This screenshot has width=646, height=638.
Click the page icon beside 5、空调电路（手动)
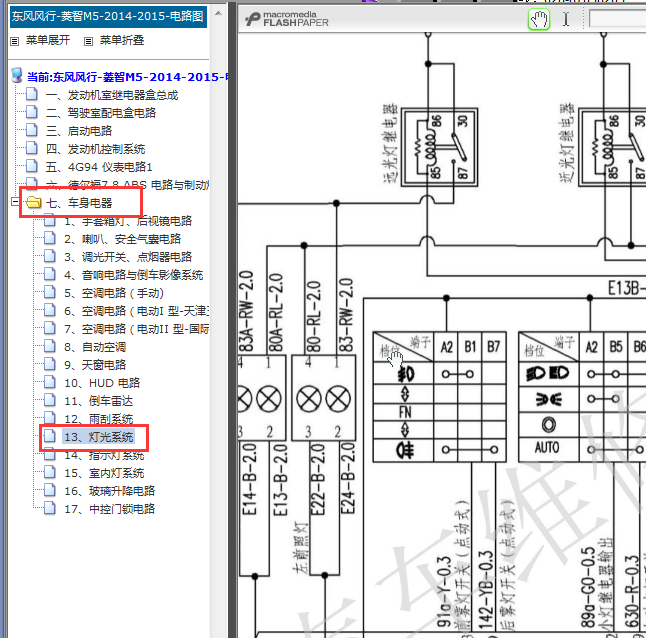[50, 292]
